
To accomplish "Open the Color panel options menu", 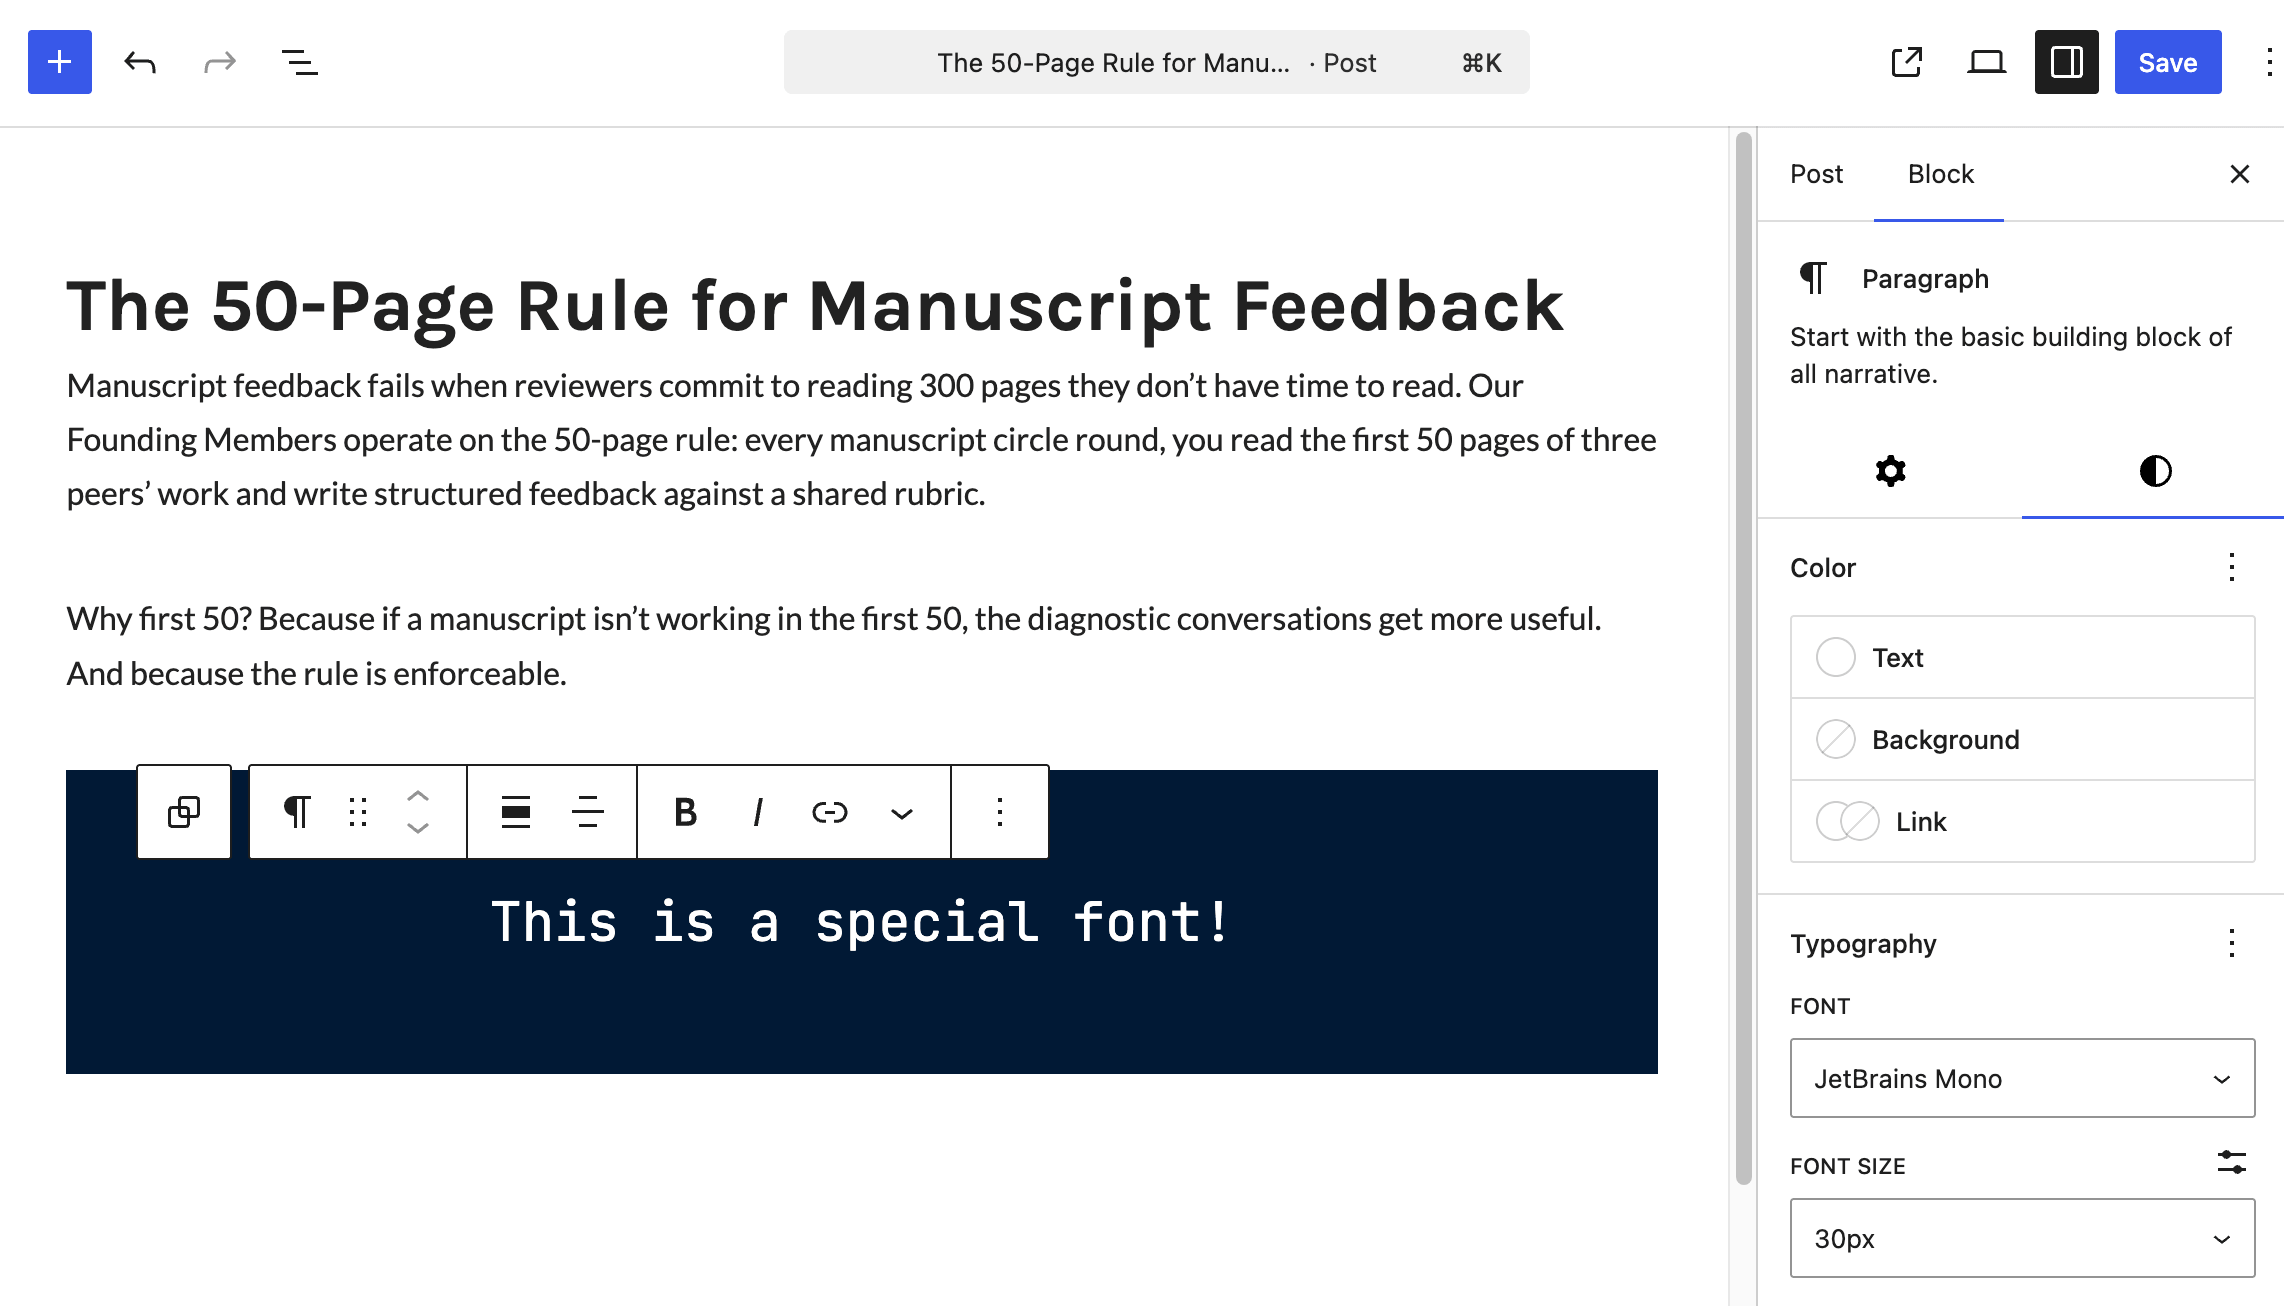I will 2231,567.
